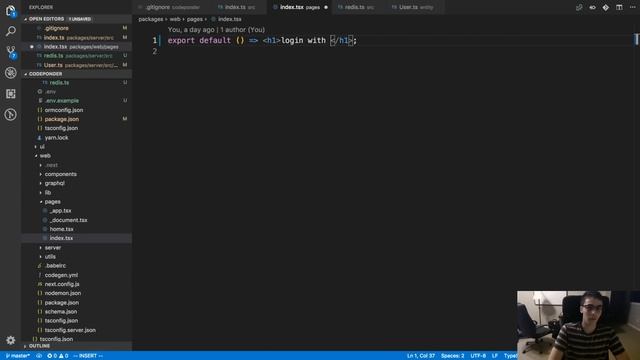The height and width of the screenshot is (360, 640).
Task: Collapse the CODEPONDER folder section
Action: [77, 74]
